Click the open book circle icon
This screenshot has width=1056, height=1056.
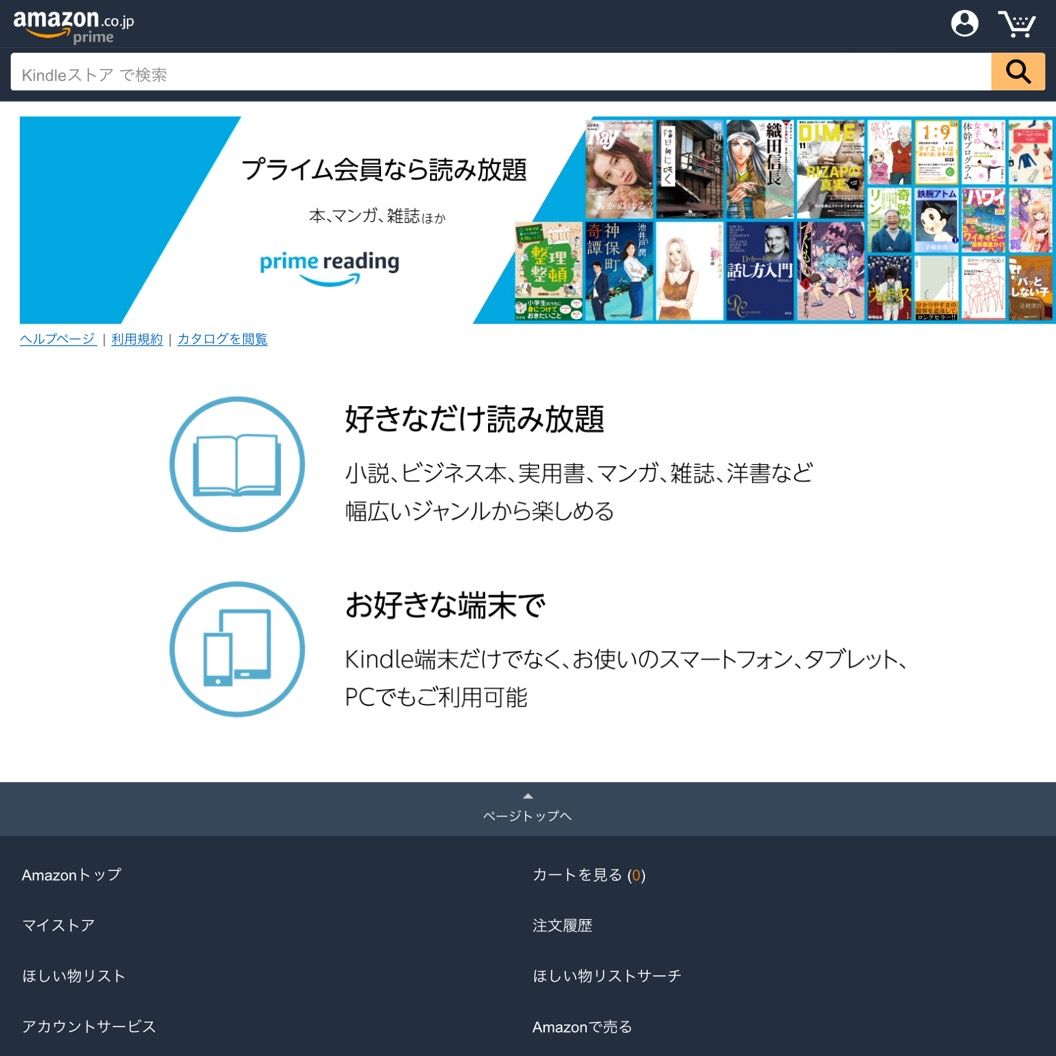(x=237, y=464)
